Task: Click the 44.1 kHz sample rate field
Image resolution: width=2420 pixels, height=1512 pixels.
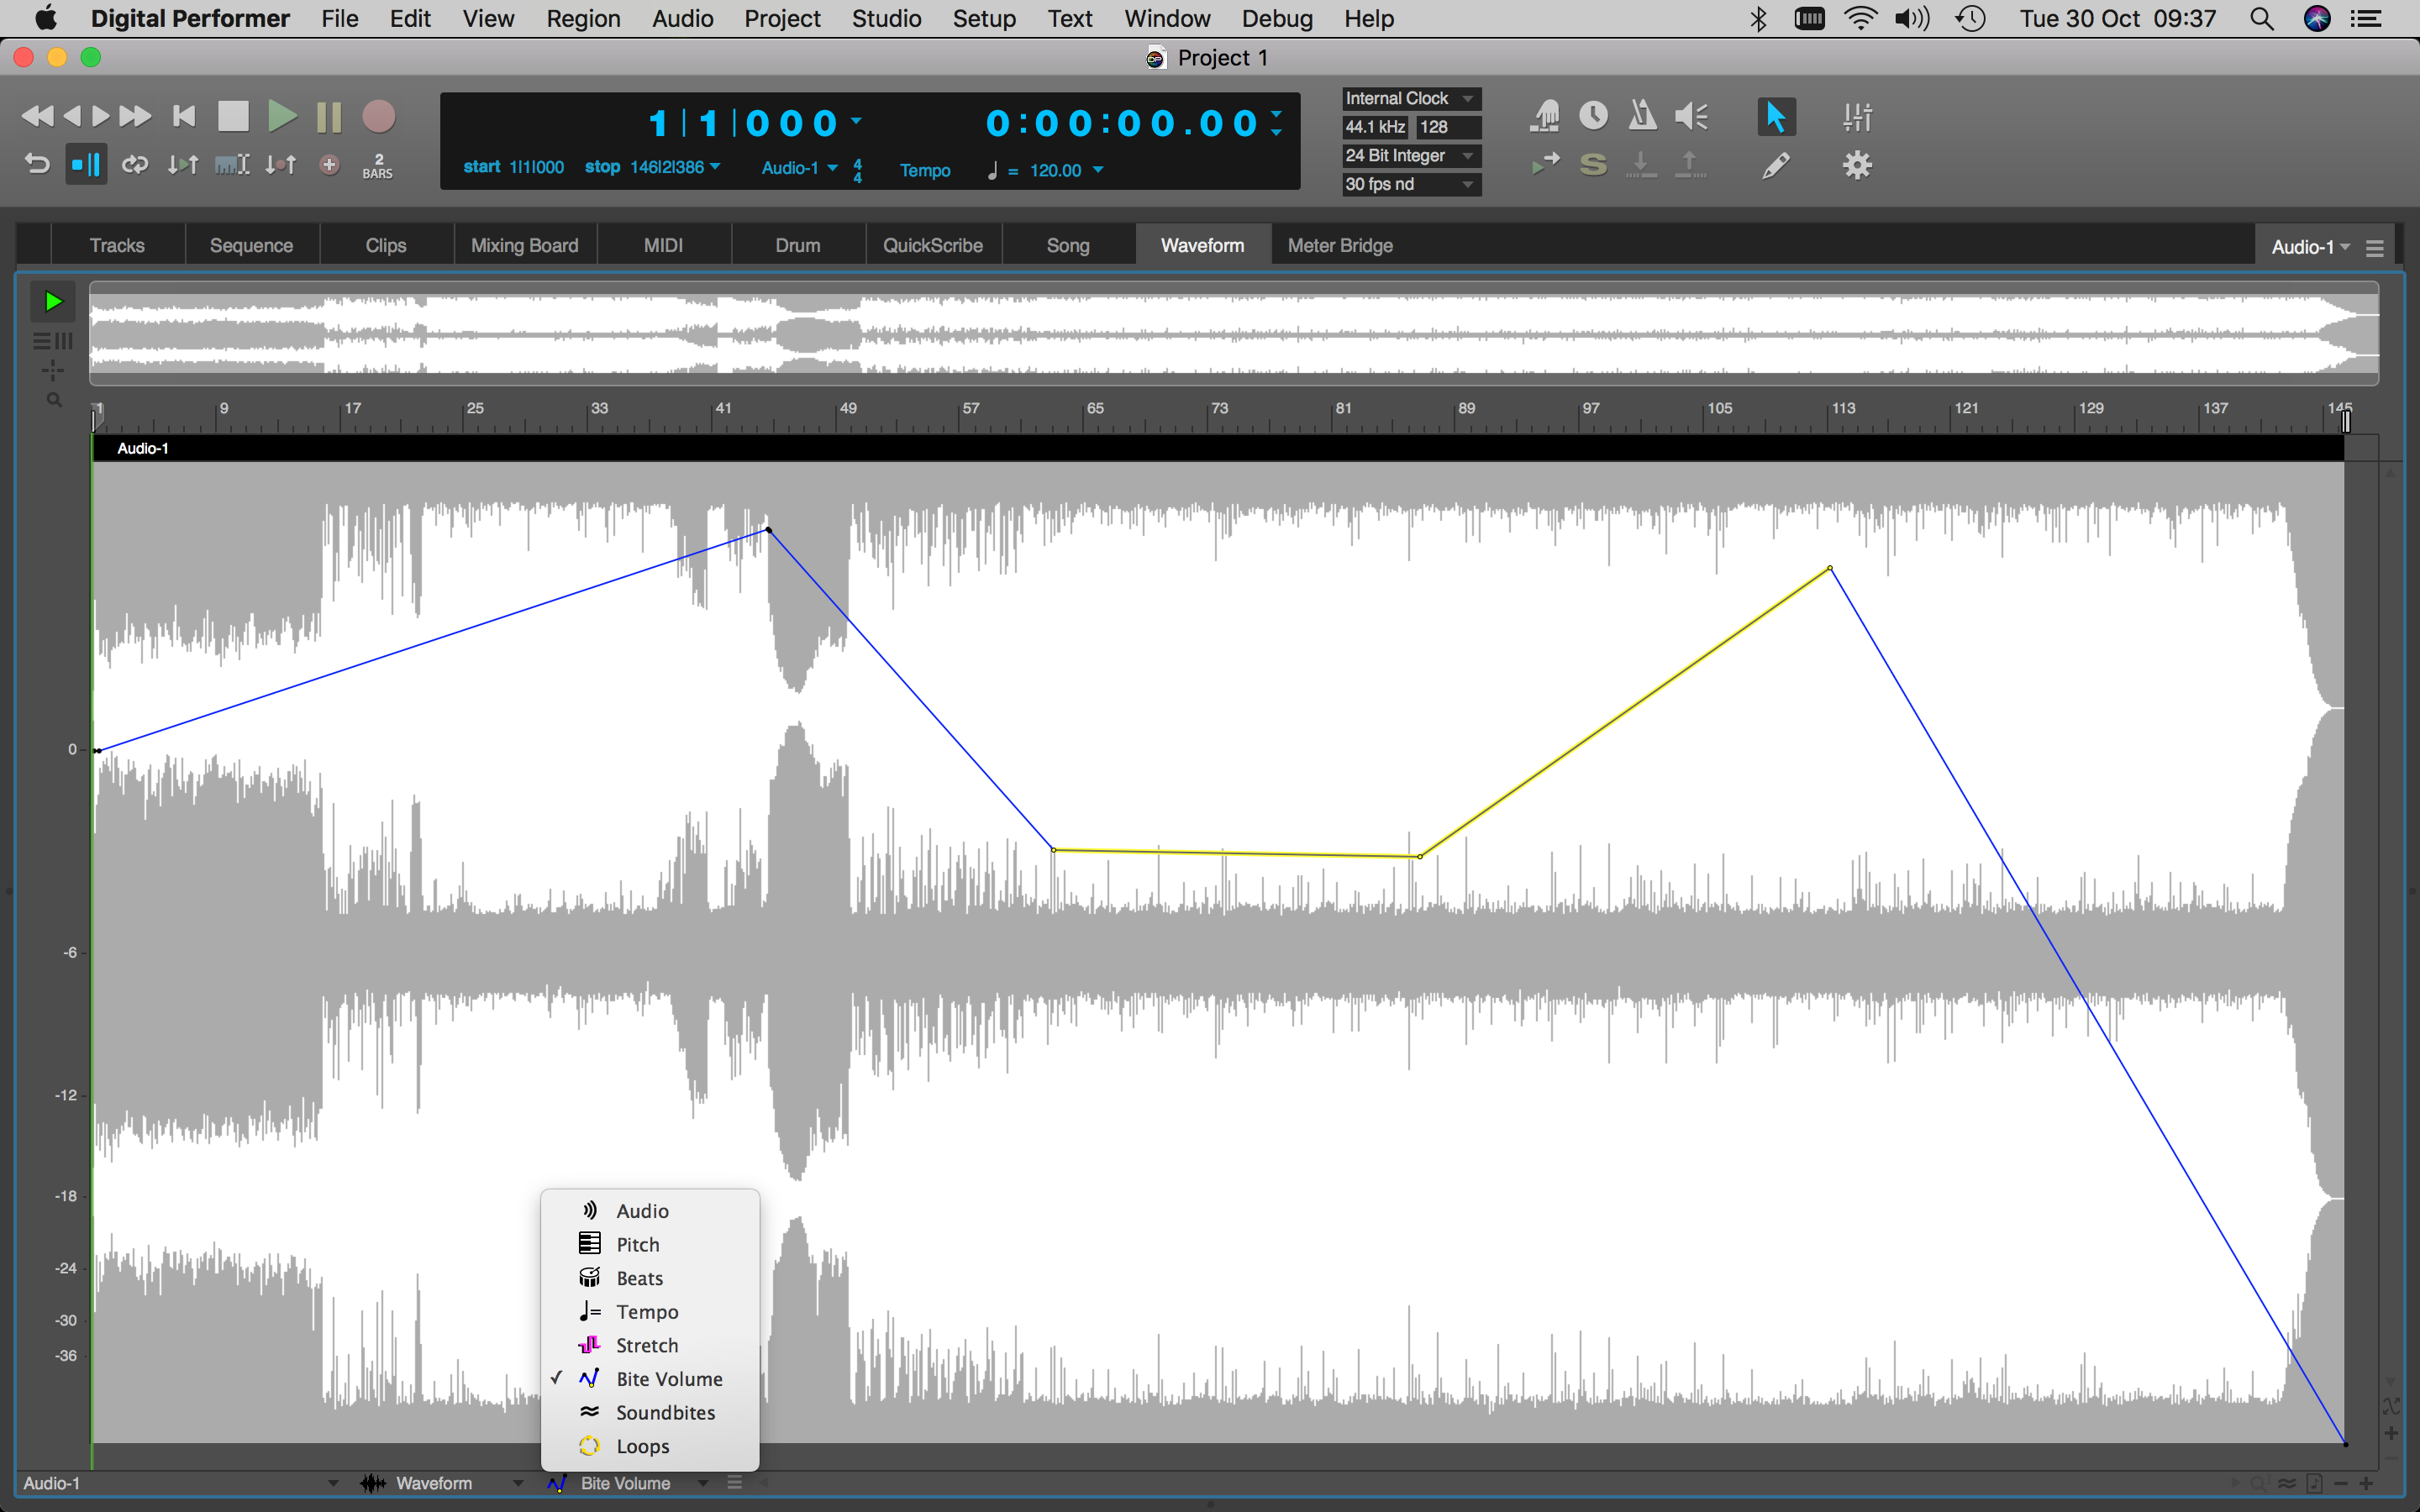Action: (x=1375, y=127)
